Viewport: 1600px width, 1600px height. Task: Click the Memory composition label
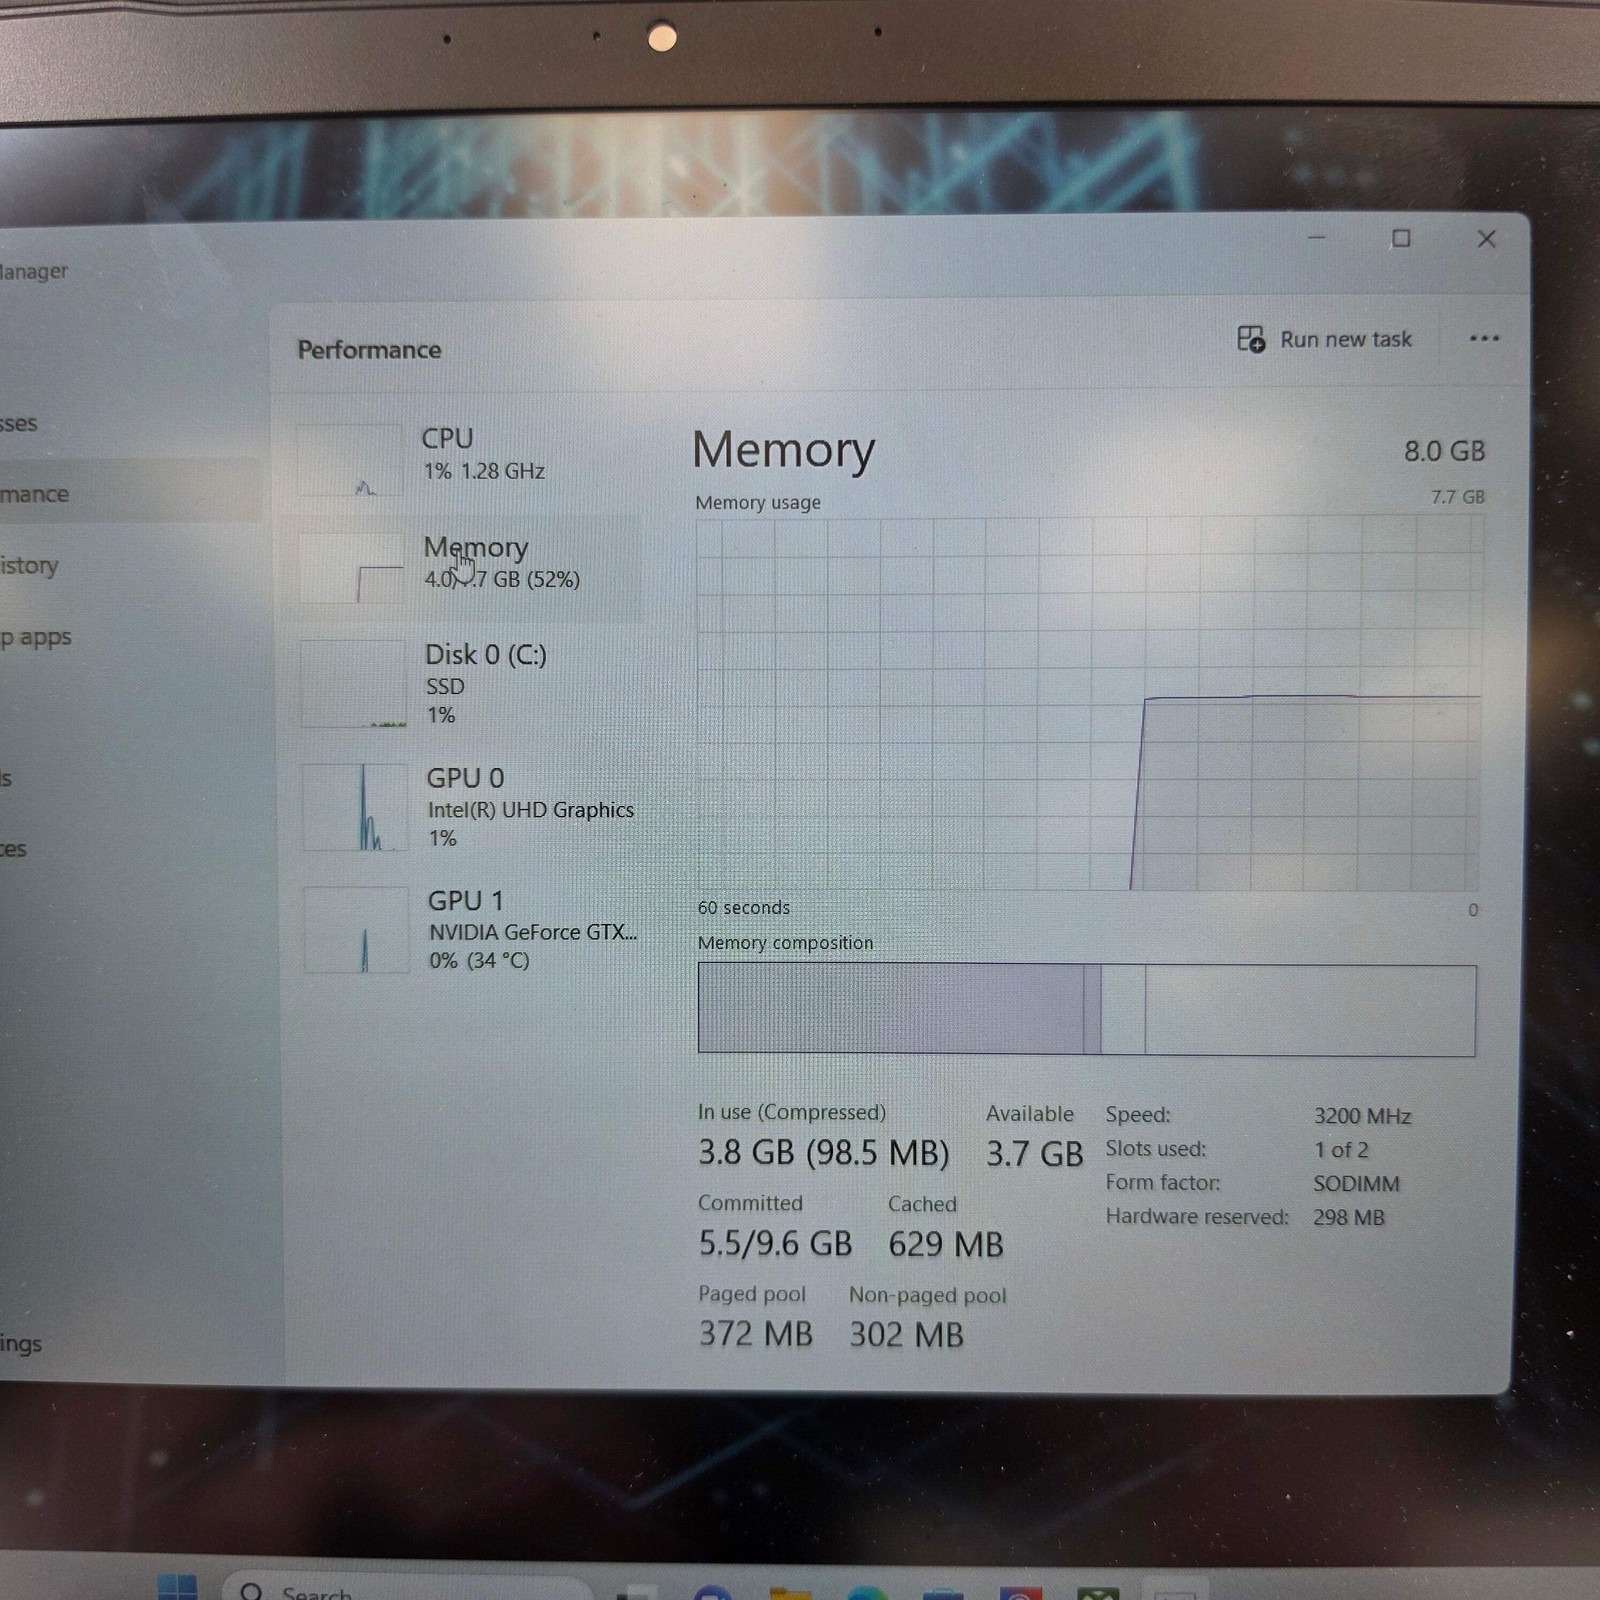pyautogui.click(x=785, y=943)
